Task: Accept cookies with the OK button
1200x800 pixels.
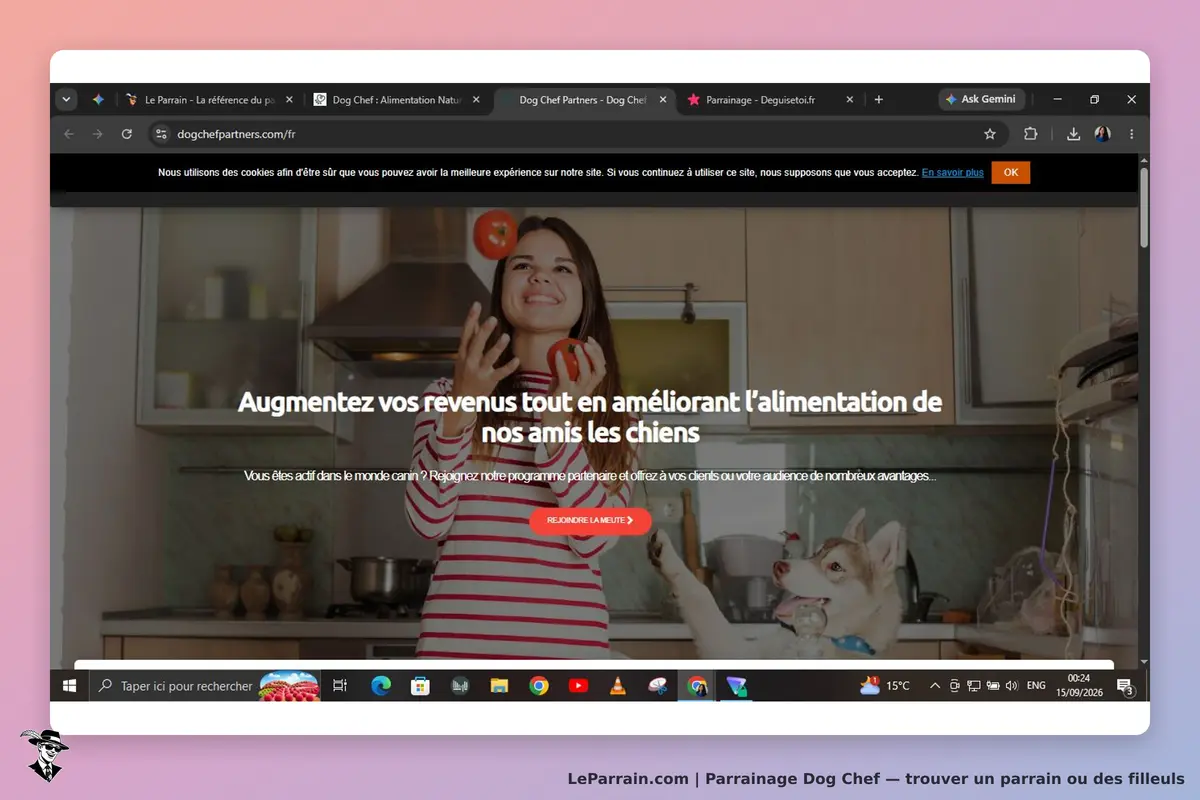Action: 1011,173
